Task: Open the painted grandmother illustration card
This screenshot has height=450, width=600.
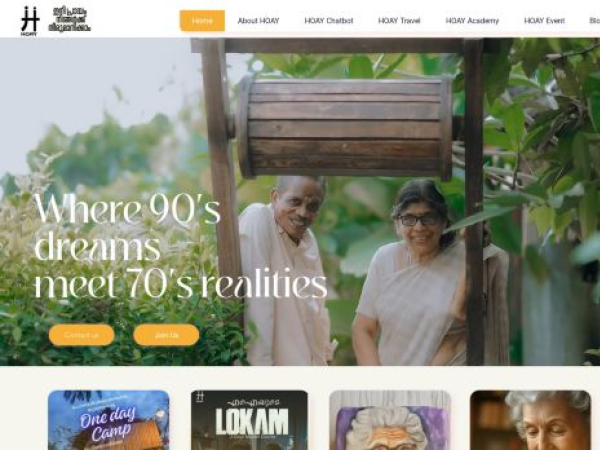Action: click(390, 420)
